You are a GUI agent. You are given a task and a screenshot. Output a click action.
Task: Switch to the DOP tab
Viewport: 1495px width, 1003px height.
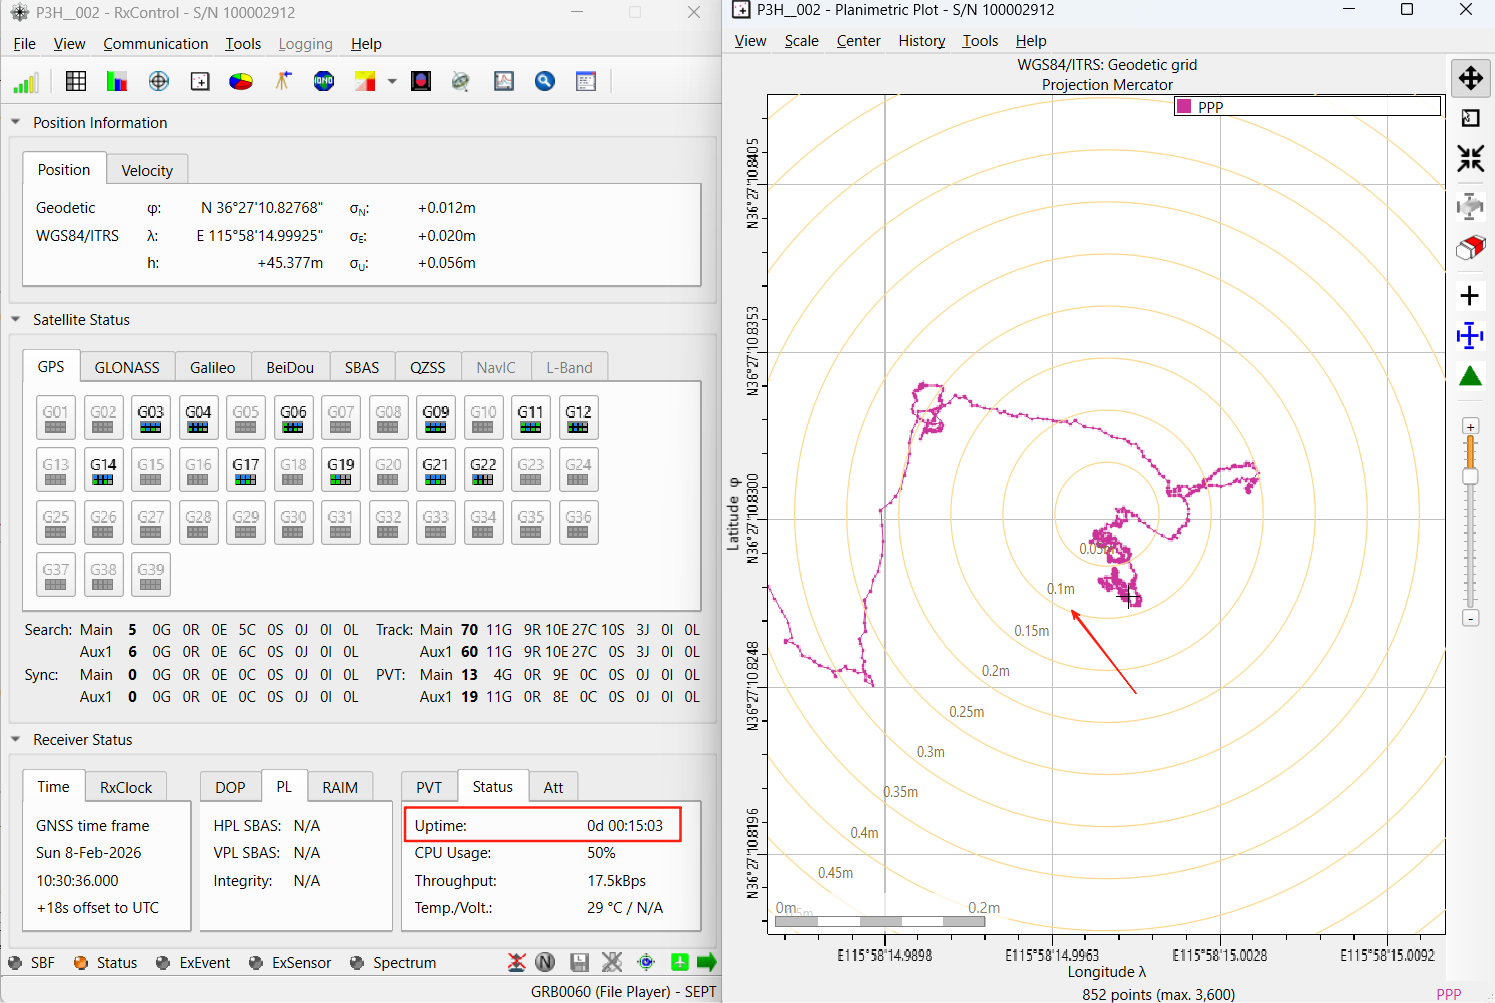(230, 787)
